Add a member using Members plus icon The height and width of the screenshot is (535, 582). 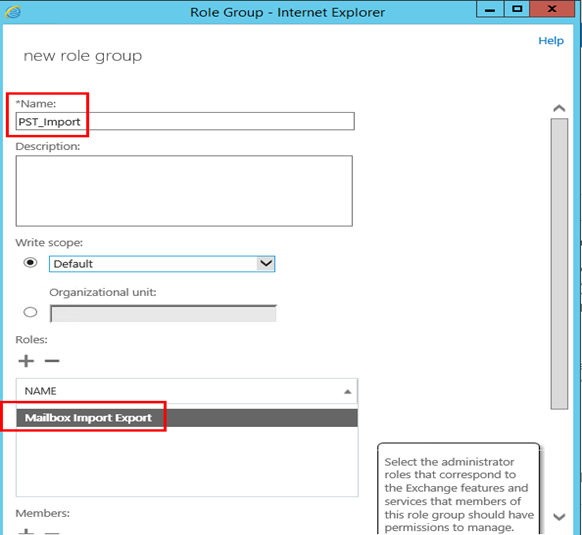click(x=26, y=532)
